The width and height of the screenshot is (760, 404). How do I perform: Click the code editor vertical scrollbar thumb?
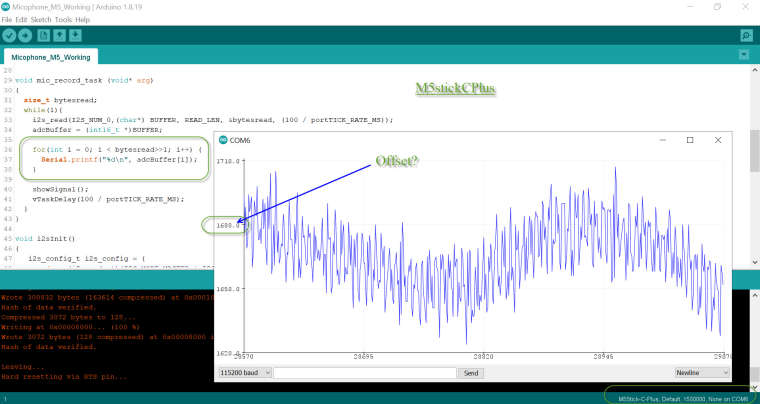click(755, 150)
